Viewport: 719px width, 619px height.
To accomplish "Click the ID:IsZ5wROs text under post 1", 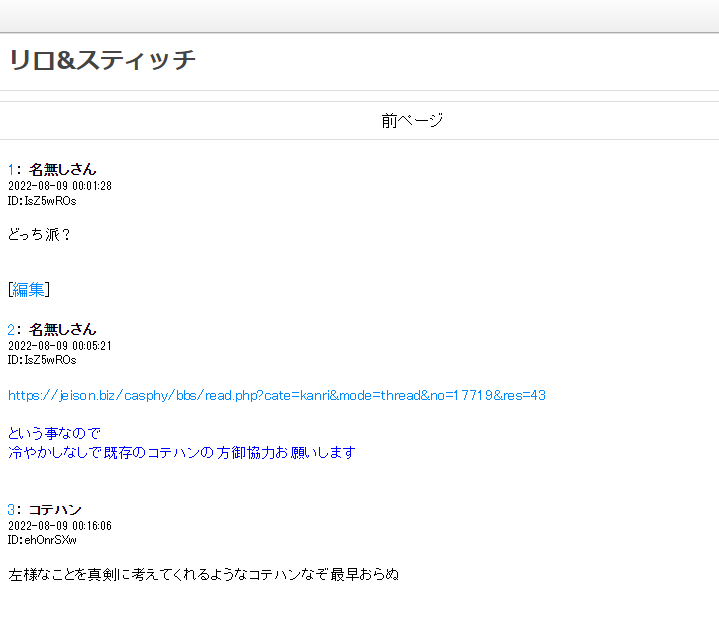I will (x=42, y=201).
